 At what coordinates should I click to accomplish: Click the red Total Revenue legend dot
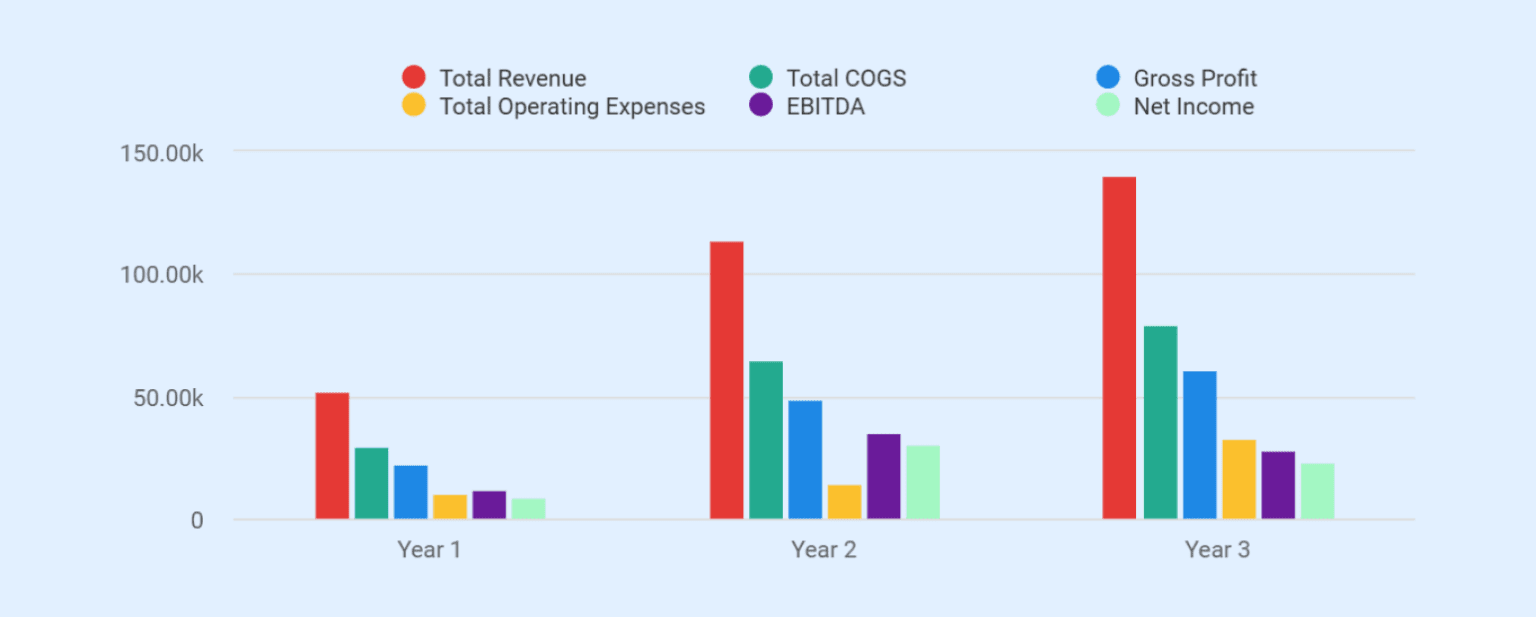414,77
